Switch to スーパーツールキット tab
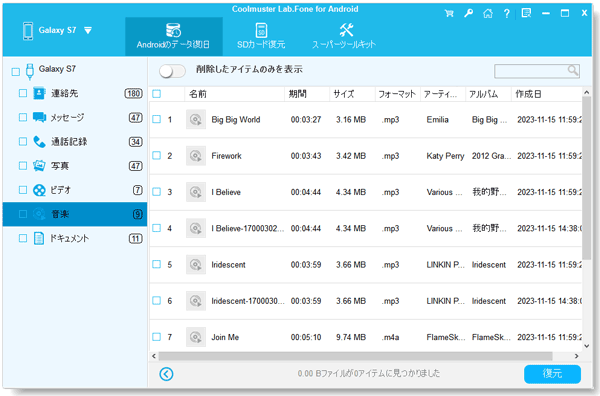The width and height of the screenshot is (600, 396). 344,36
